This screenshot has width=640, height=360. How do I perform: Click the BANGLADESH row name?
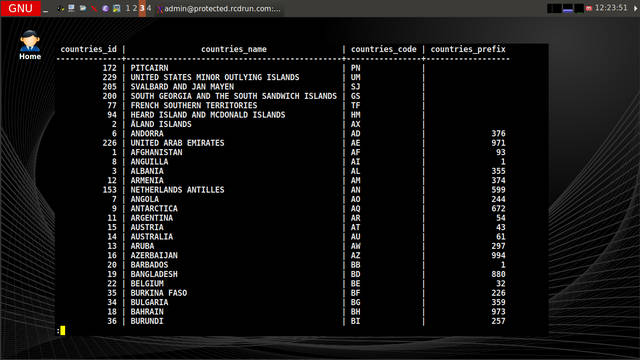click(x=154, y=275)
